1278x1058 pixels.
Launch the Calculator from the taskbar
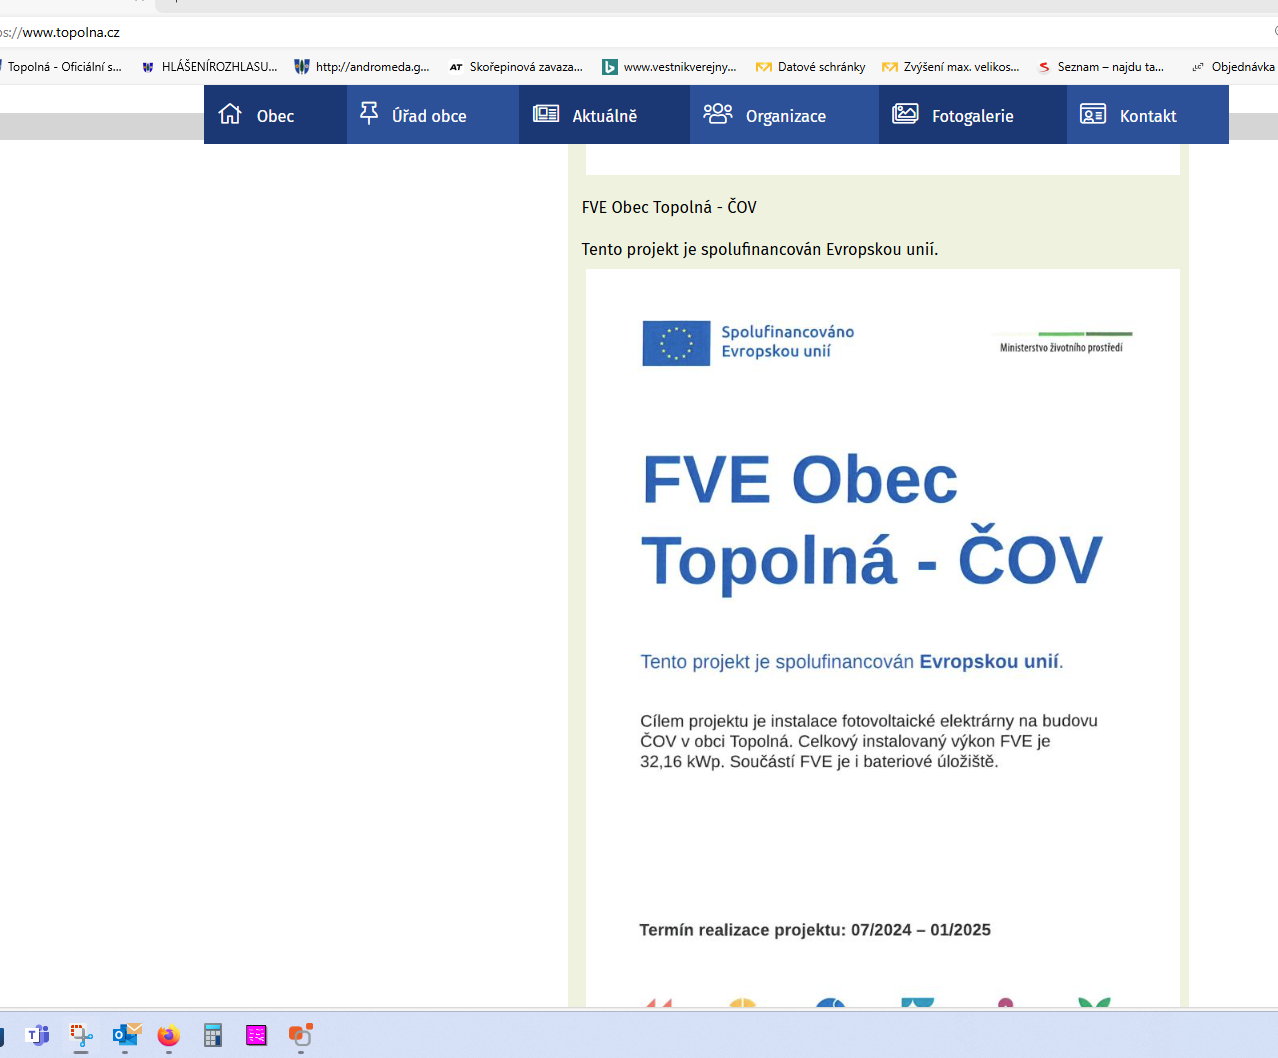(x=213, y=1035)
